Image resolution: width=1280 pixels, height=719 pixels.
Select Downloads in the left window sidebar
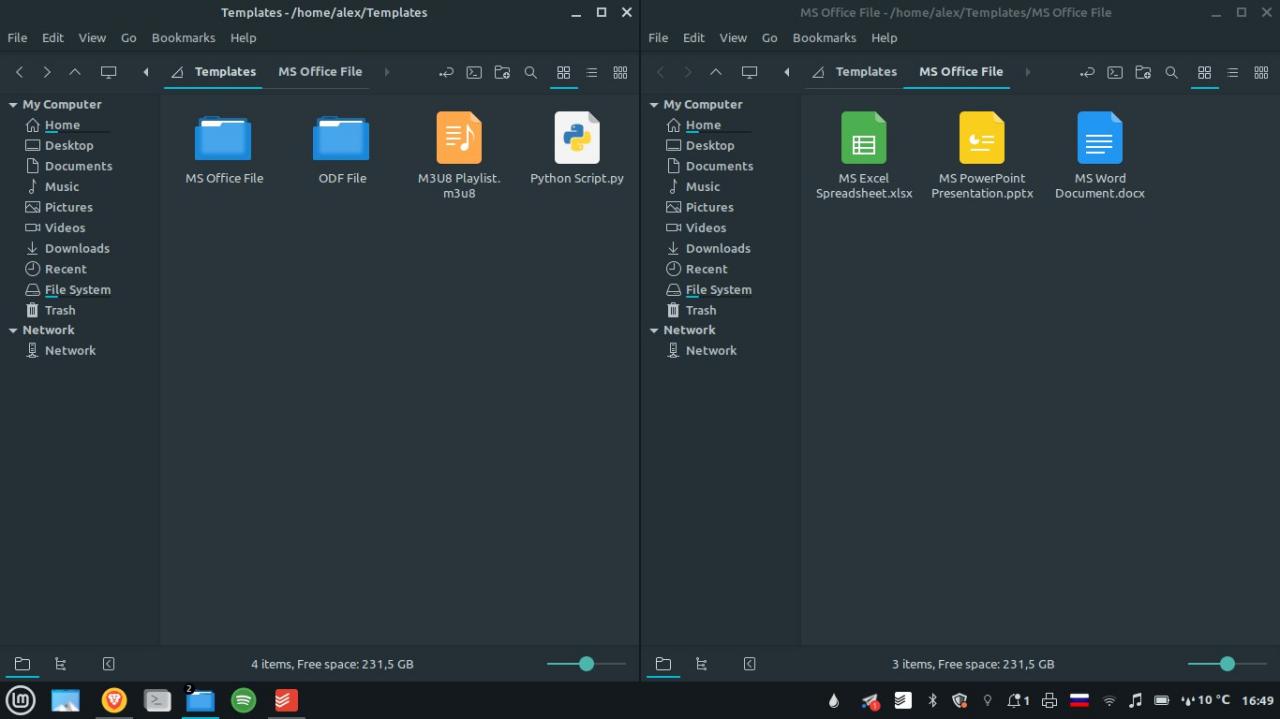pos(77,248)
